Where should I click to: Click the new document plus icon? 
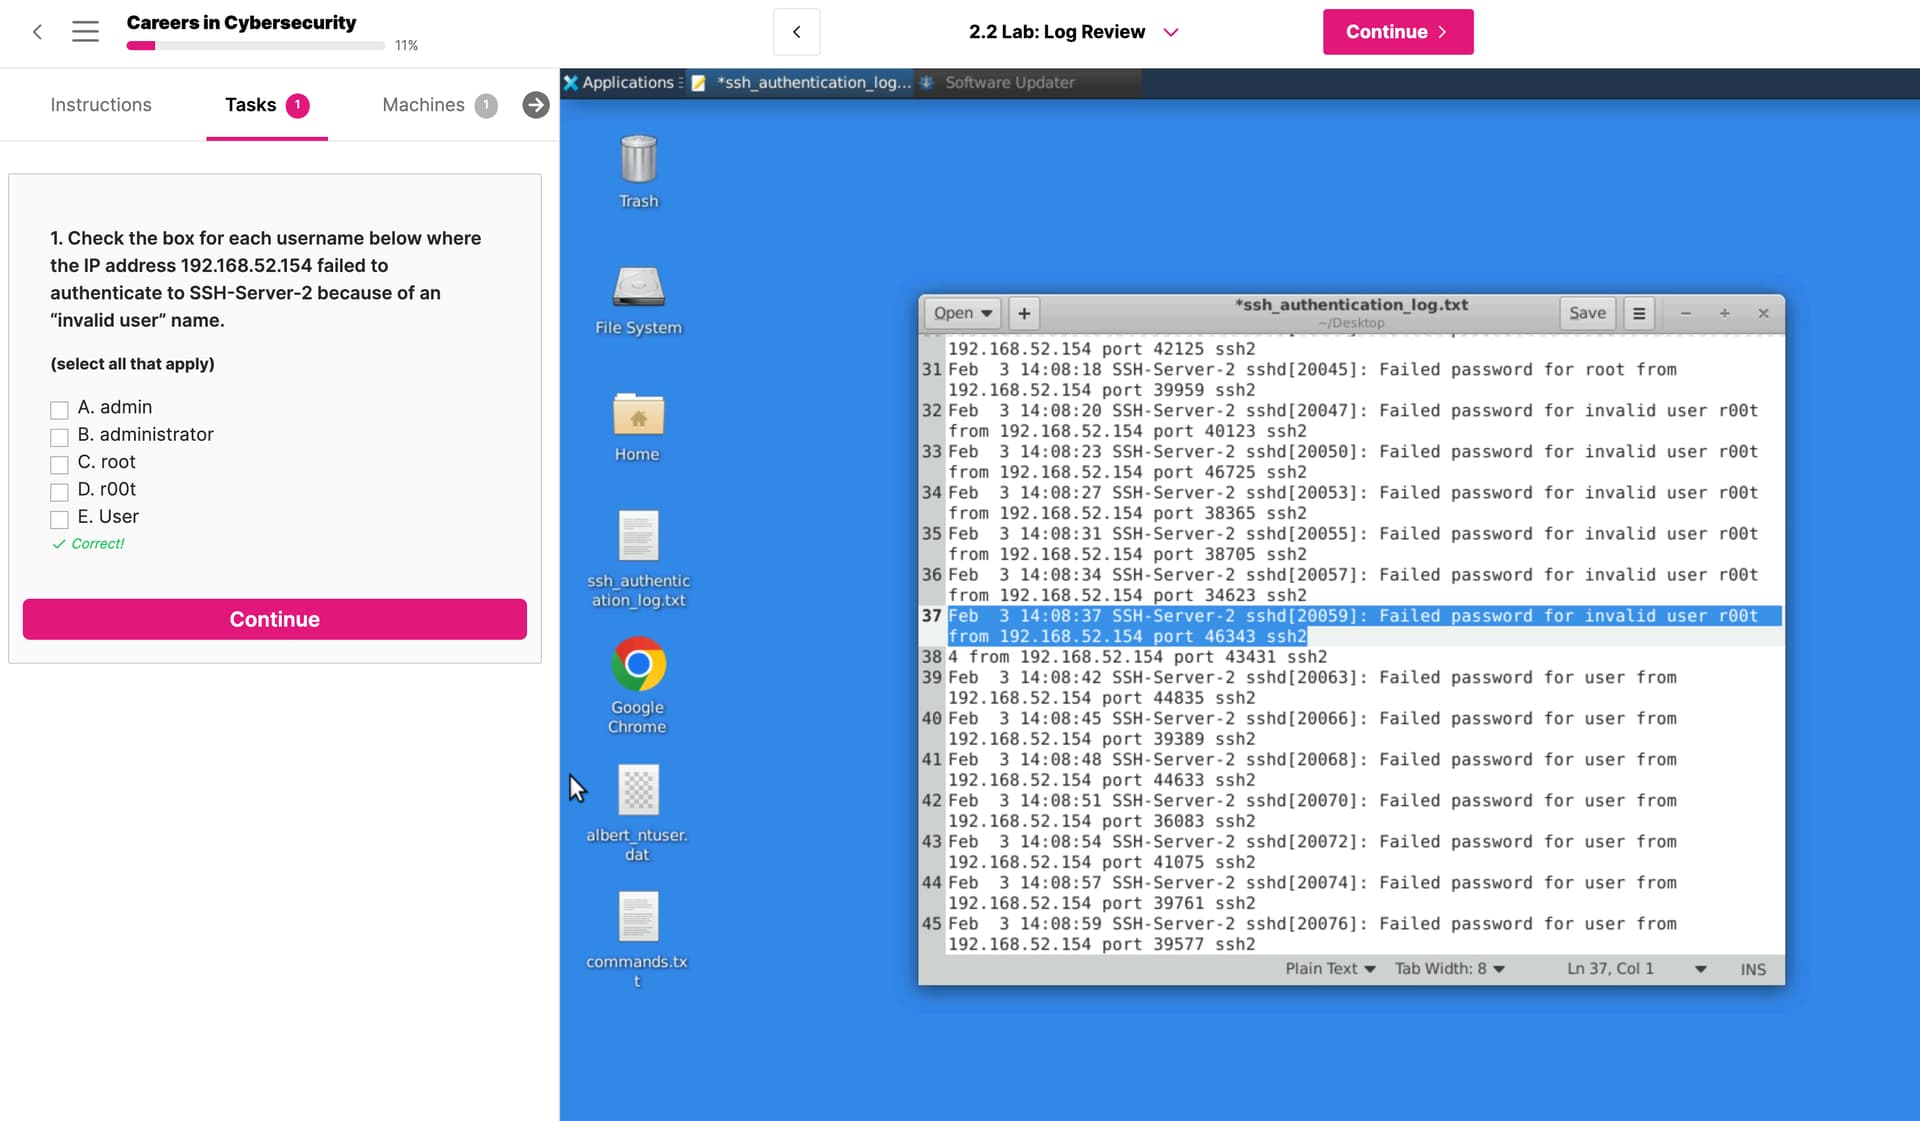[x=1024, y=313]
